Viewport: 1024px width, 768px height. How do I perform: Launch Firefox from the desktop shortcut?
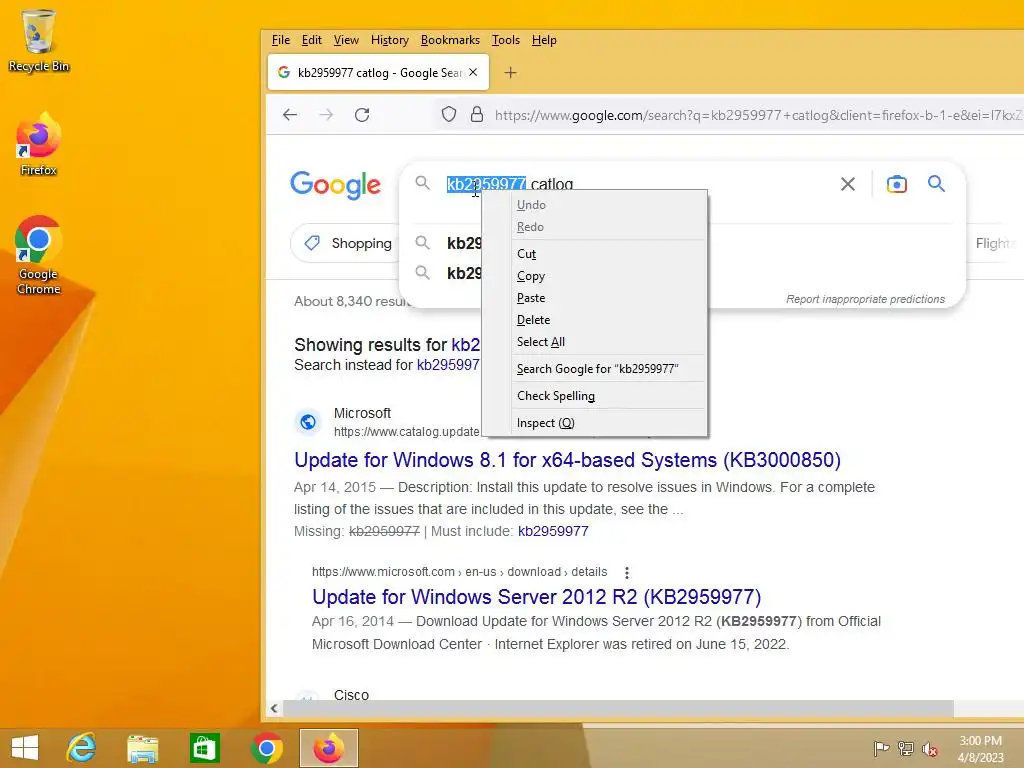(39, 145)
